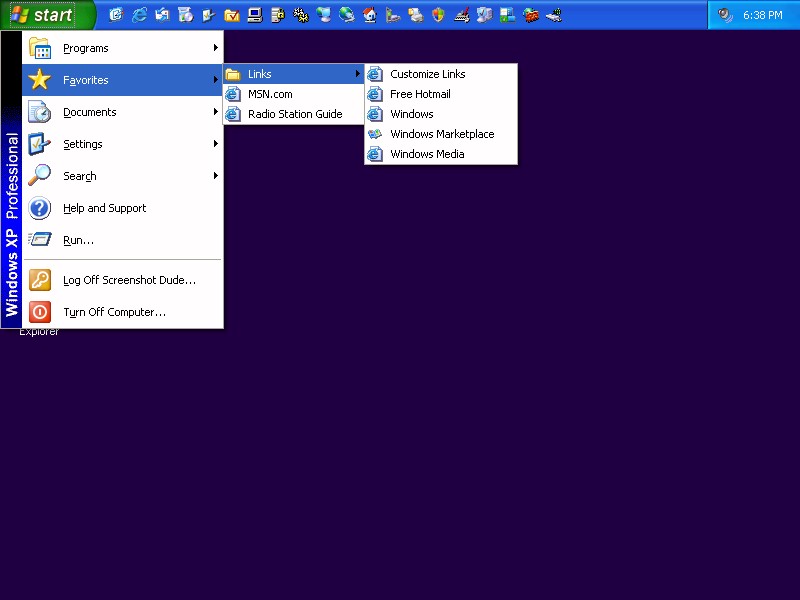Choose Customize Links from Links submenu
Screen dimensions: 800x600
click(x=427, y=74)
